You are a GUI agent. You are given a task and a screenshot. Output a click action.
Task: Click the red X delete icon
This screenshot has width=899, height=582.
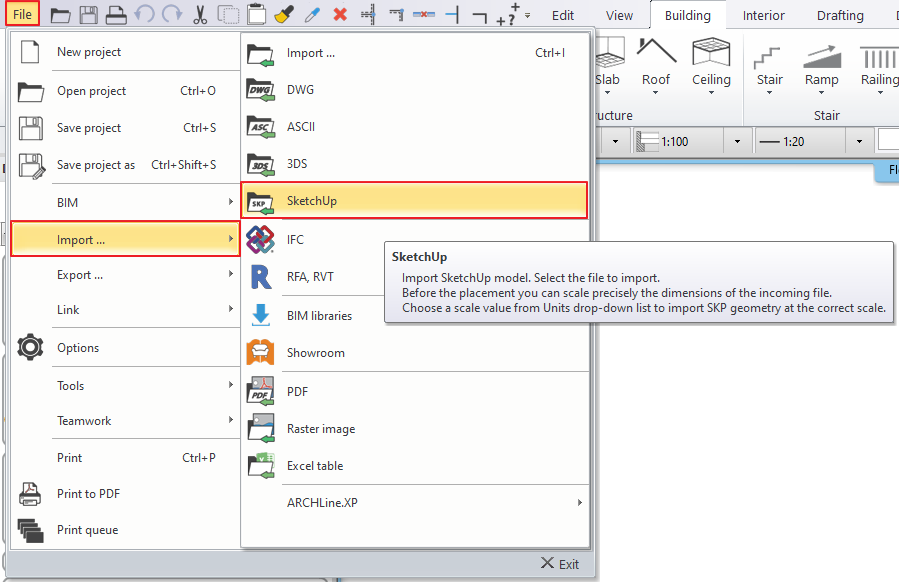(x=340, y=14)
